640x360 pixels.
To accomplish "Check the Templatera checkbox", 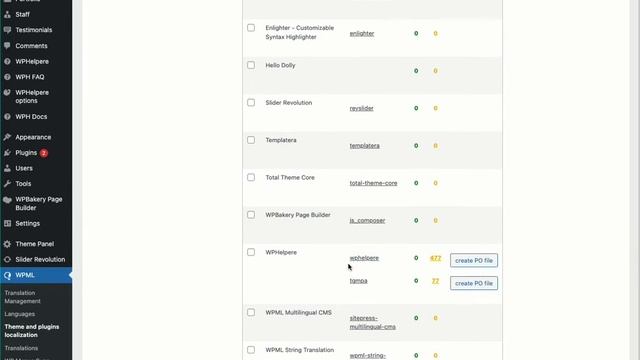I will 251,140.
